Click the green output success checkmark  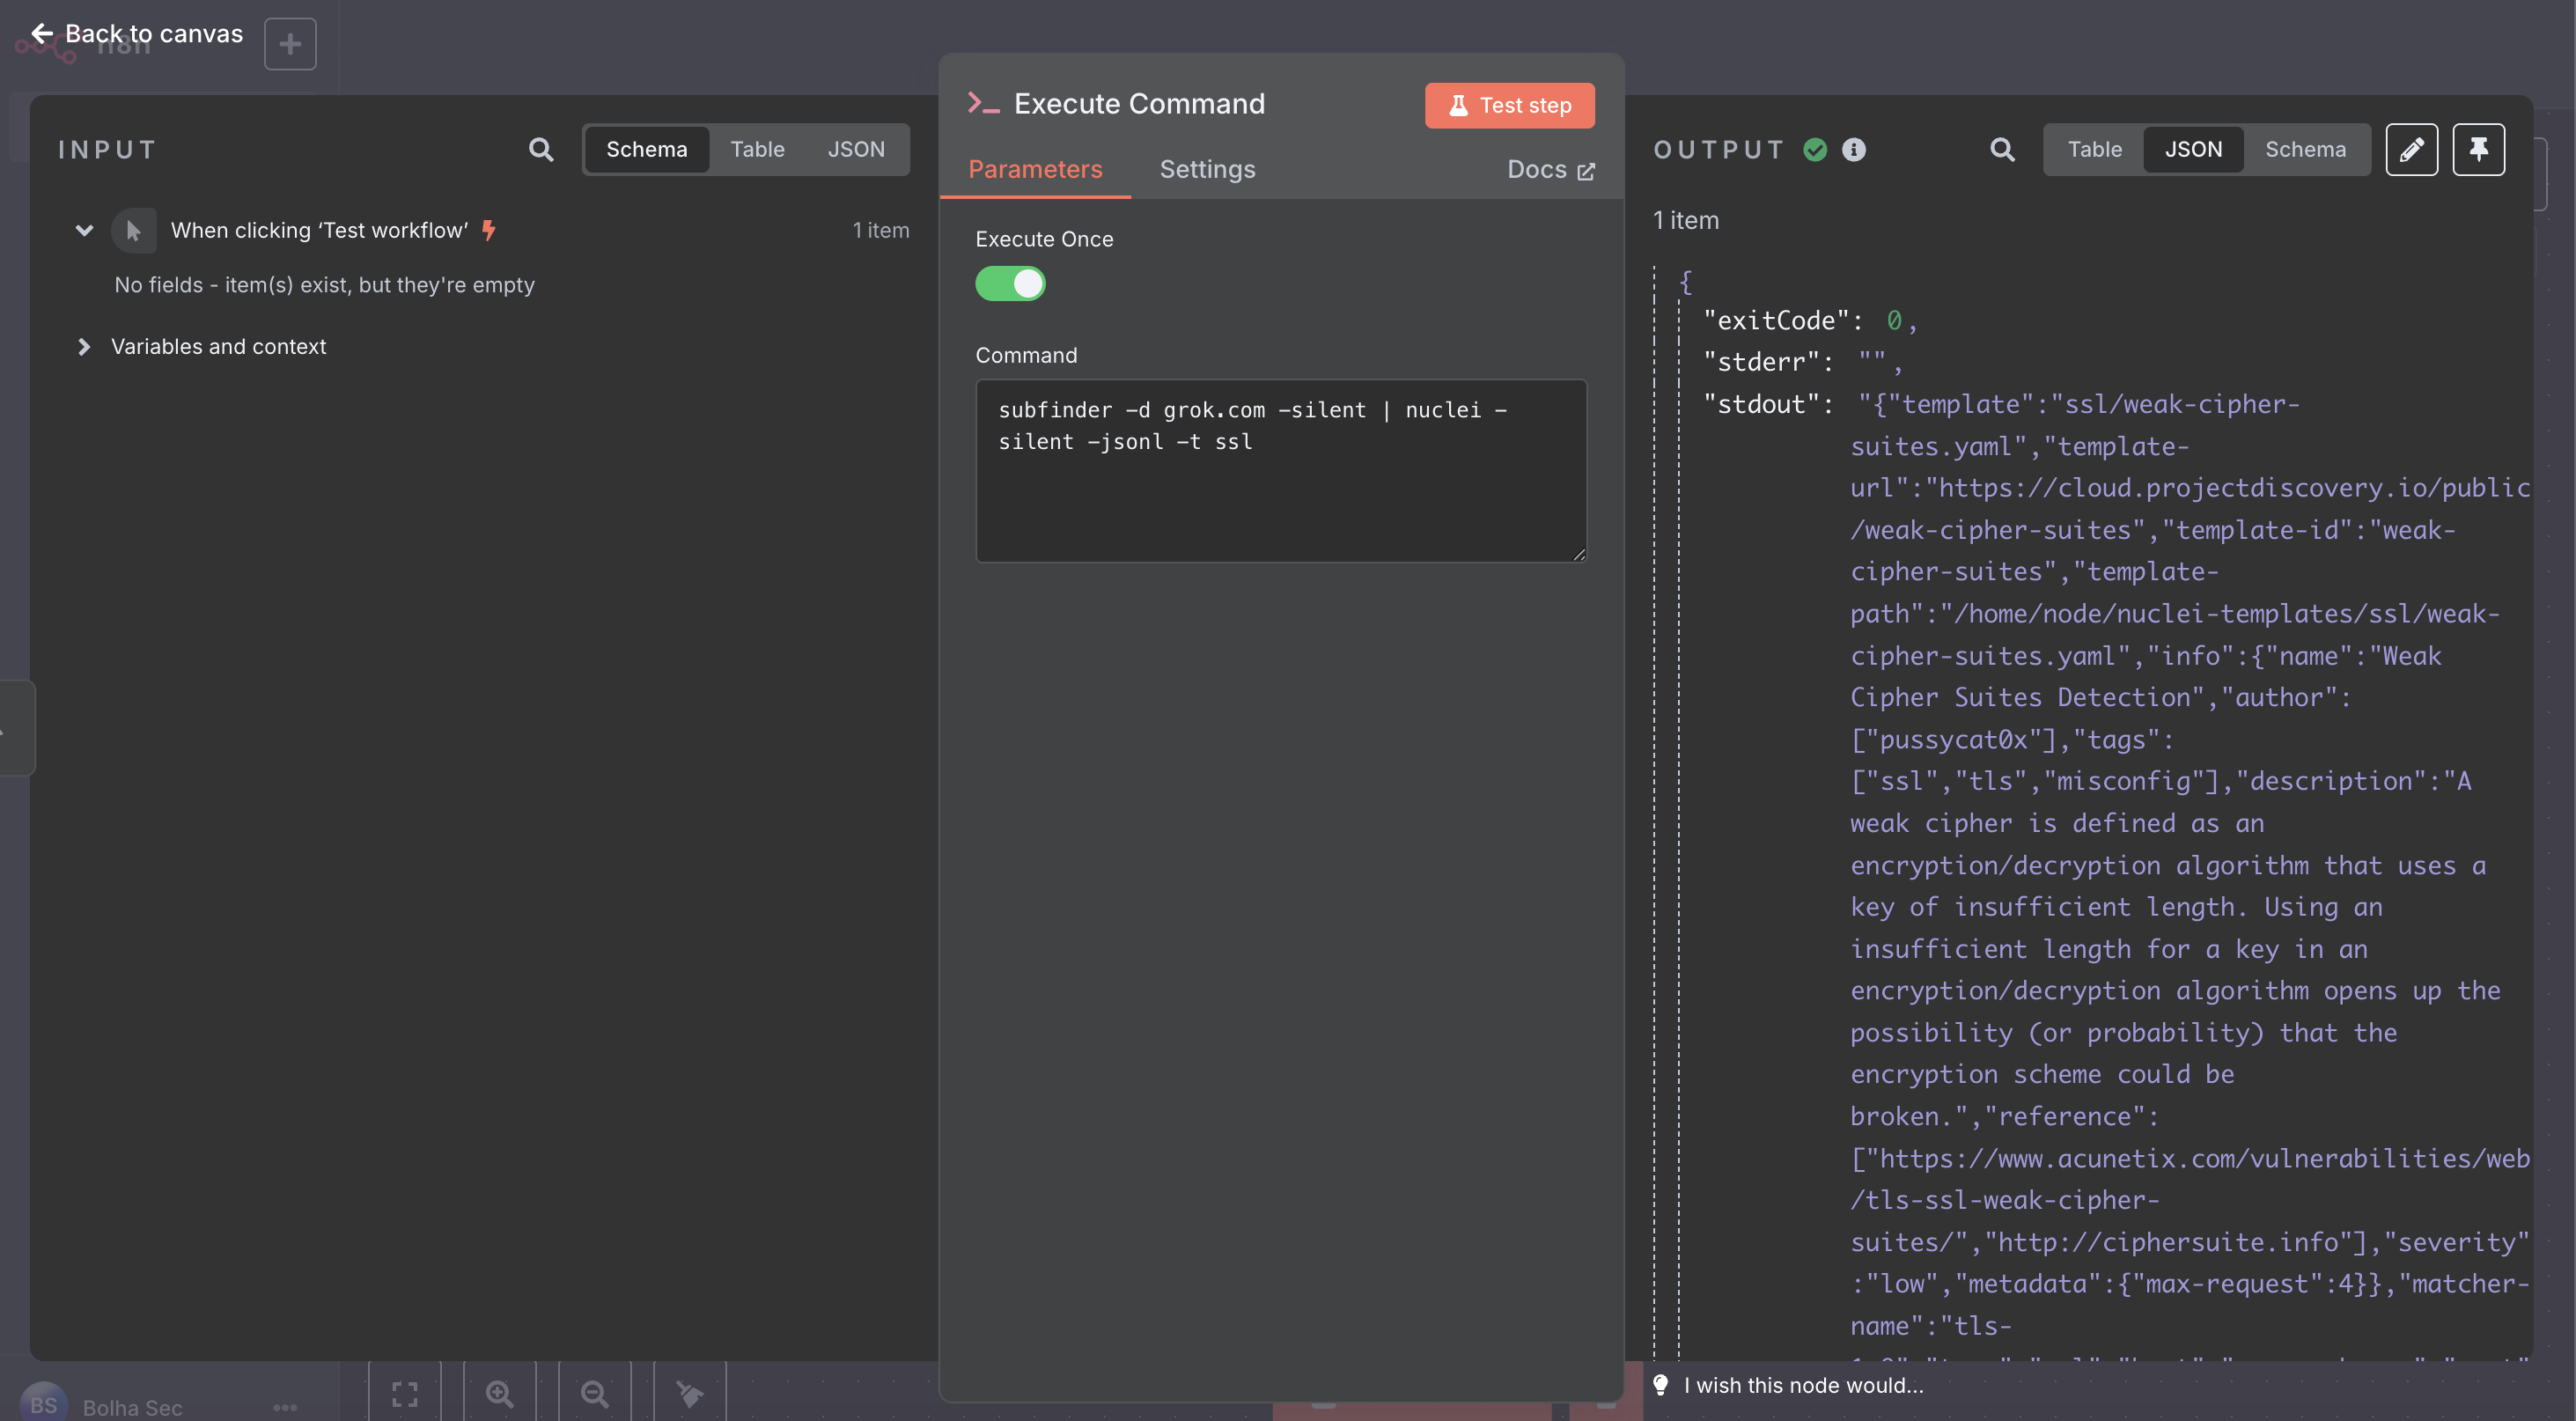coord(1815,150)
